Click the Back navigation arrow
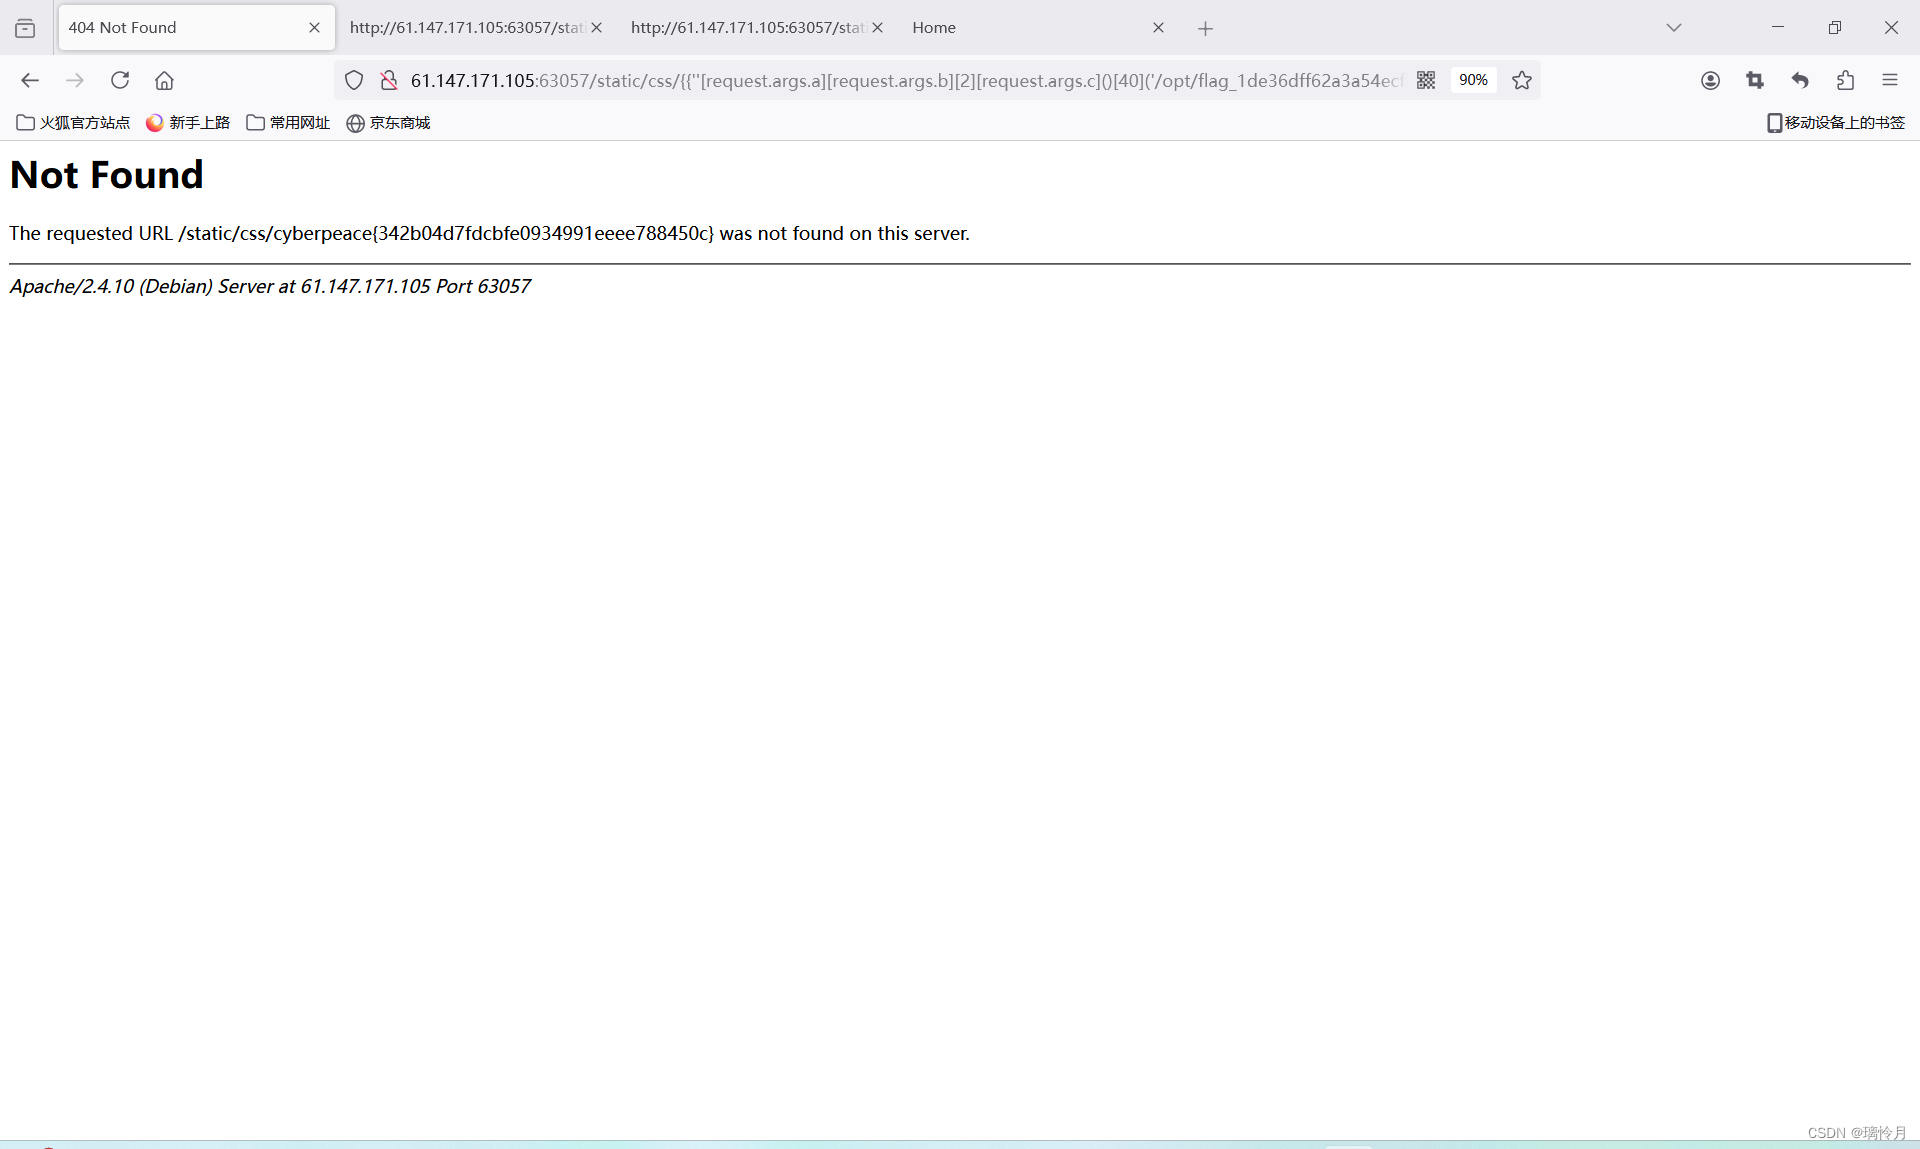 pos(30,80)
